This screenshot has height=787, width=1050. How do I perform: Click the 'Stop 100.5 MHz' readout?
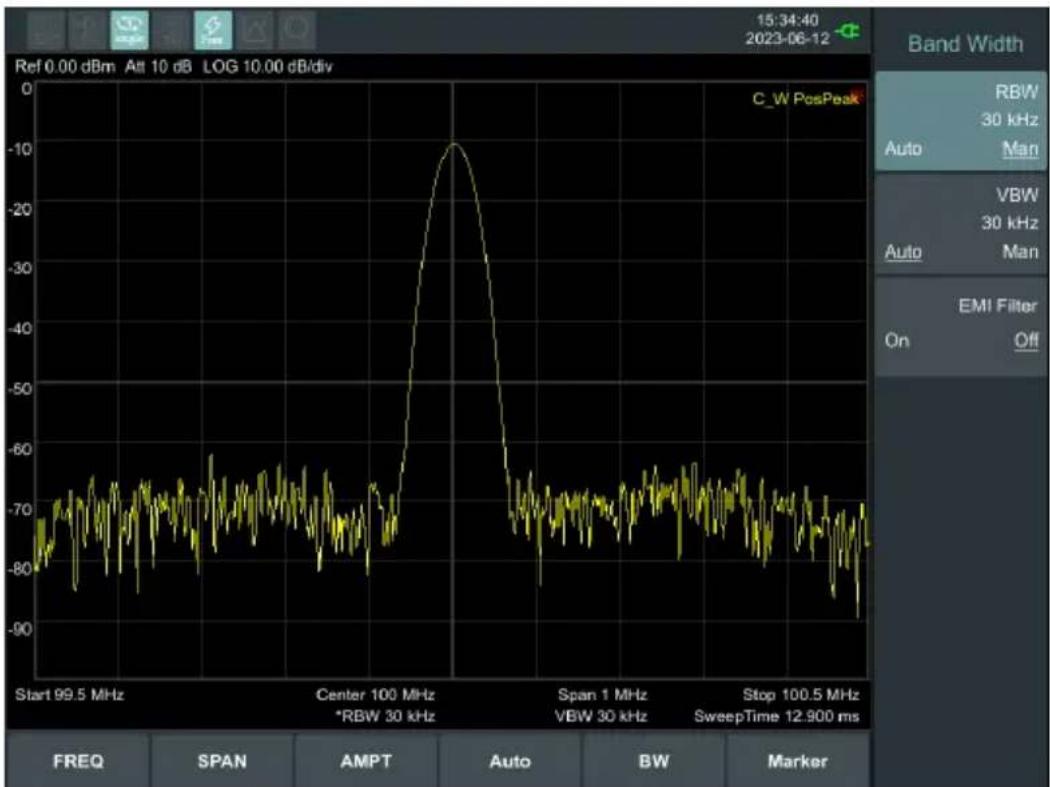[801, 695]
